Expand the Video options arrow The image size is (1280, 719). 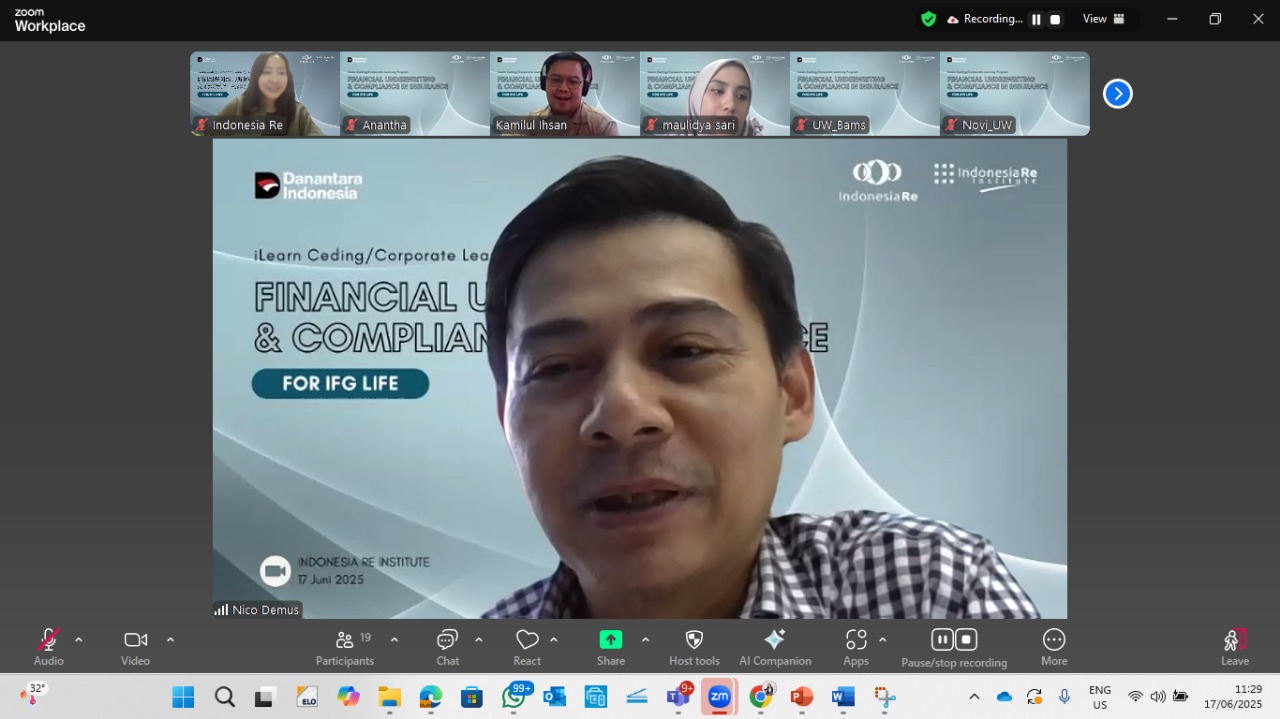coord(170,640)
